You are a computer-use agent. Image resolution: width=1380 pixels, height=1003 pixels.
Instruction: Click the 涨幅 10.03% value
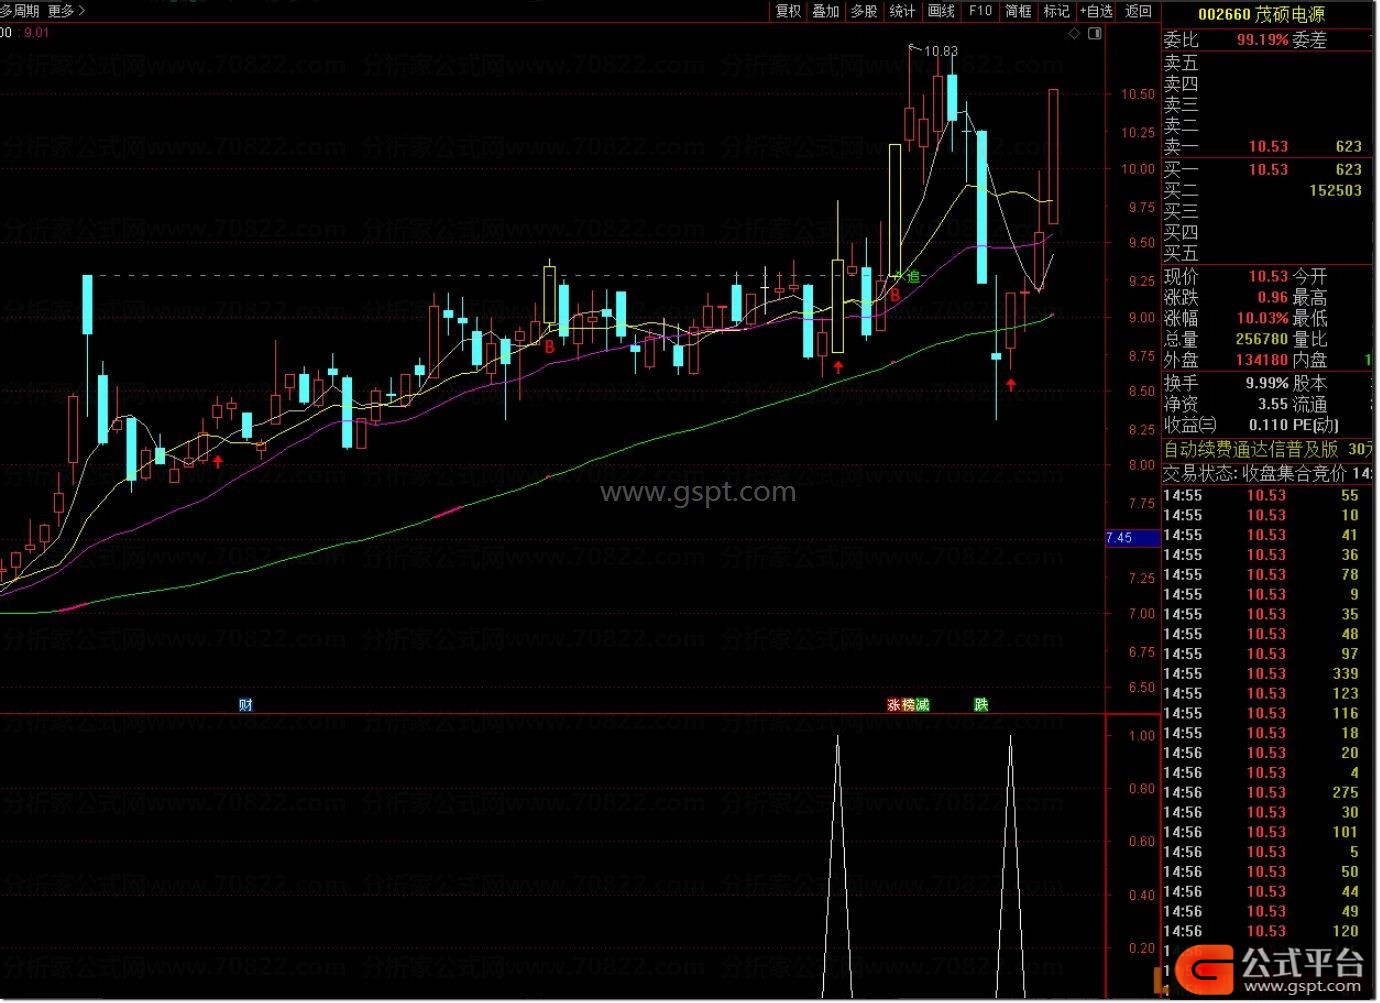(x=1262, y=318)
